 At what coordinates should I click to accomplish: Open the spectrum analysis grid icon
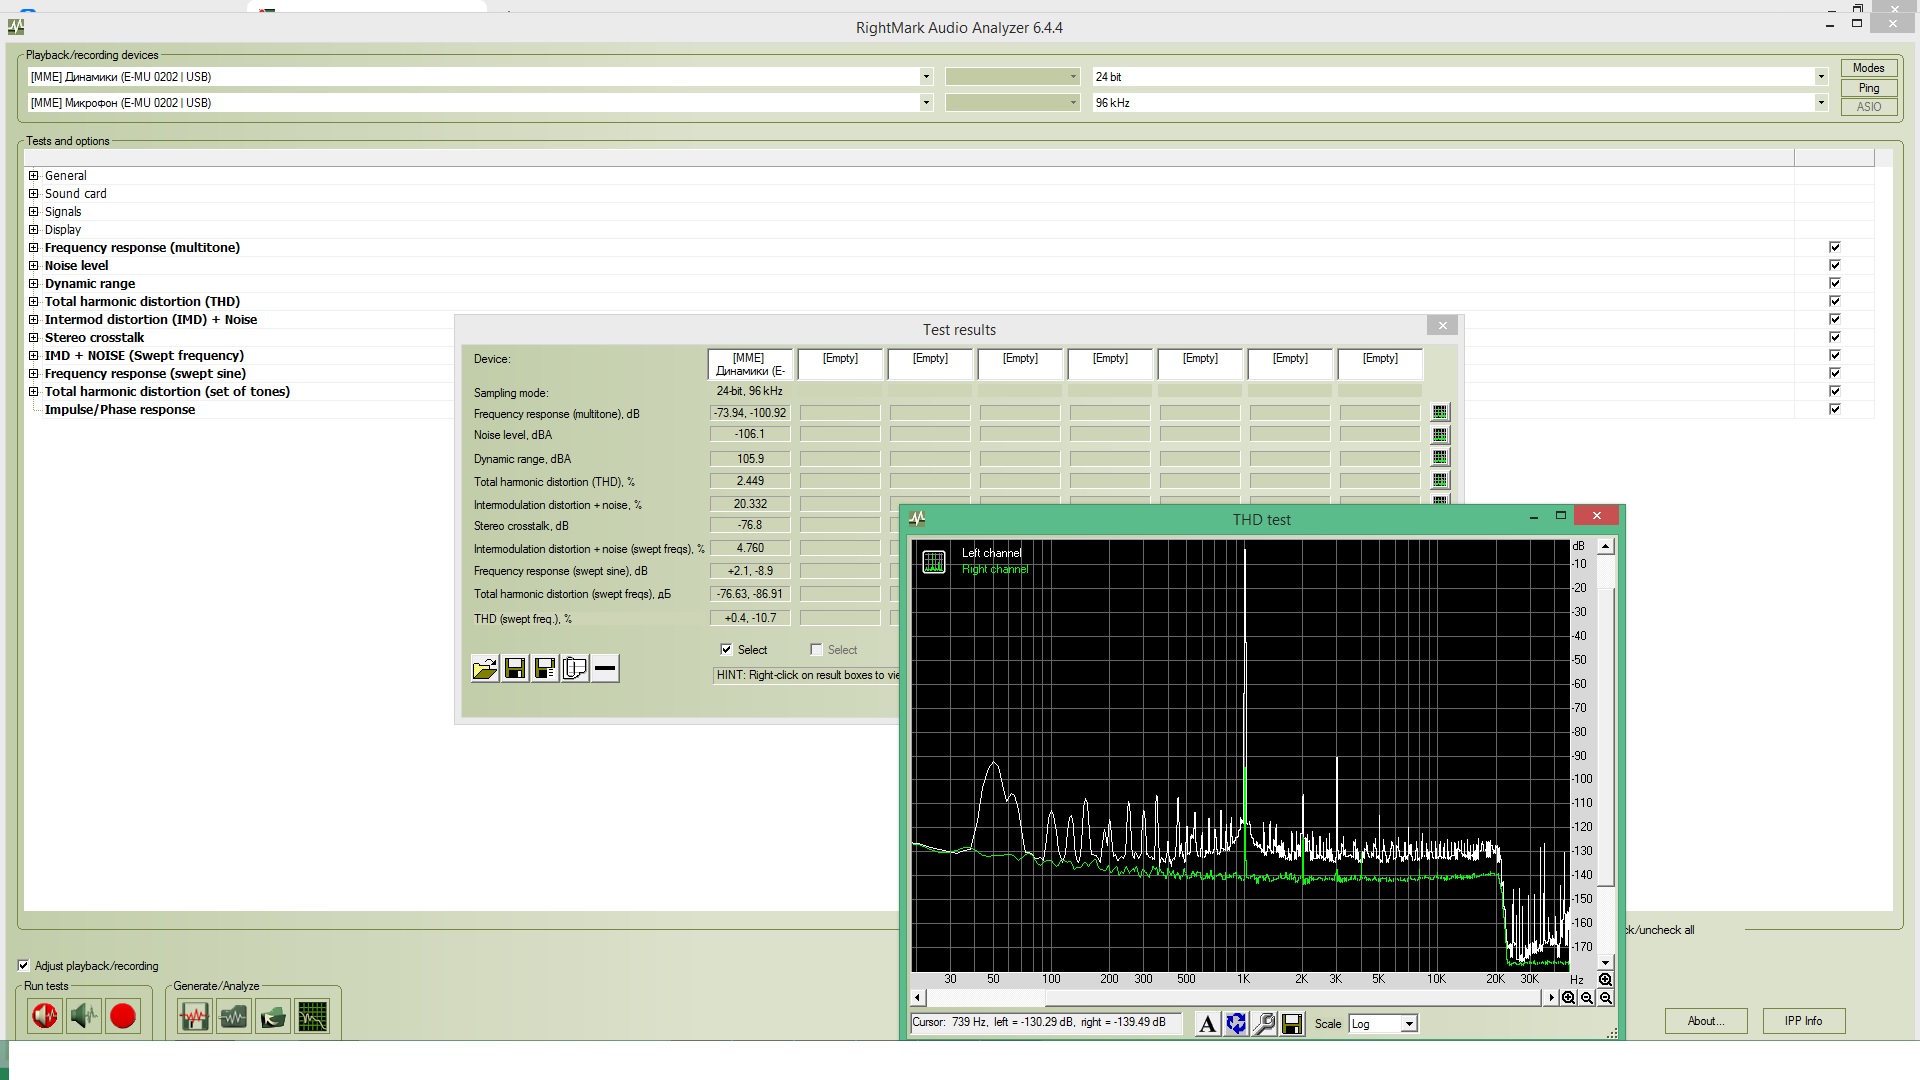coord(312,1017)
